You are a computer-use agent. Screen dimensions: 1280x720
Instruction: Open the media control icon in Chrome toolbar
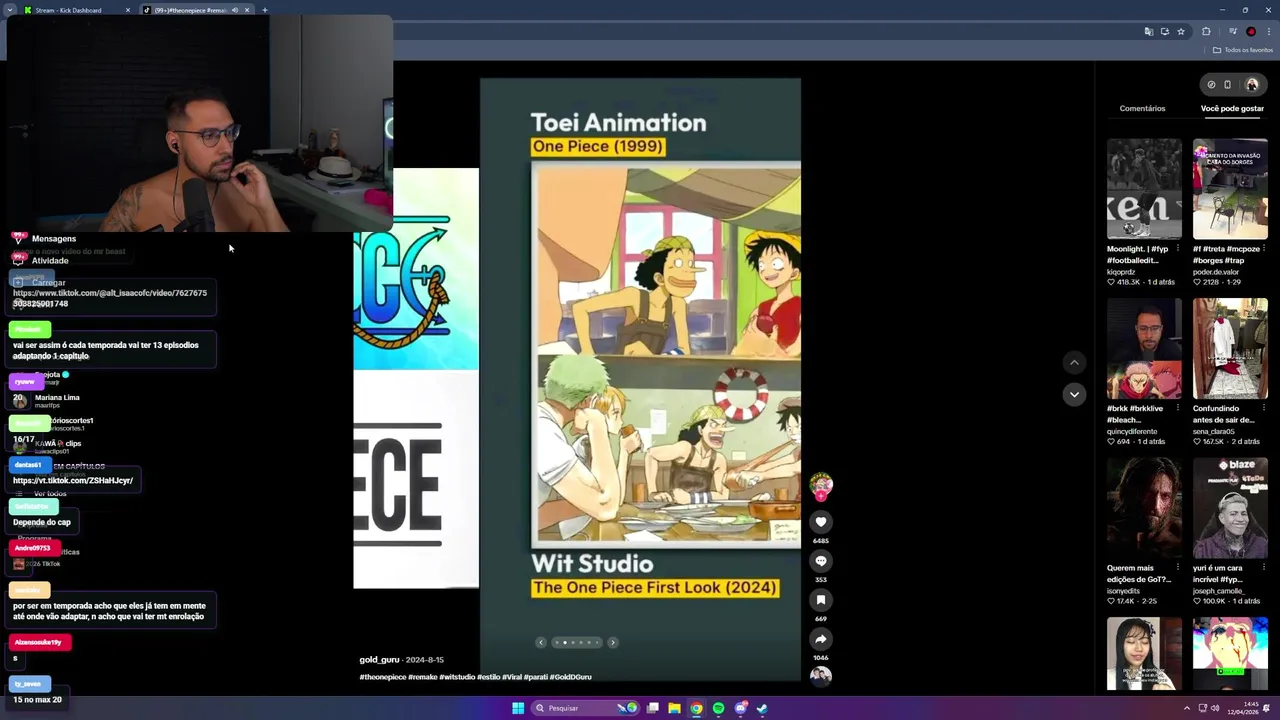coord(1233,32)
